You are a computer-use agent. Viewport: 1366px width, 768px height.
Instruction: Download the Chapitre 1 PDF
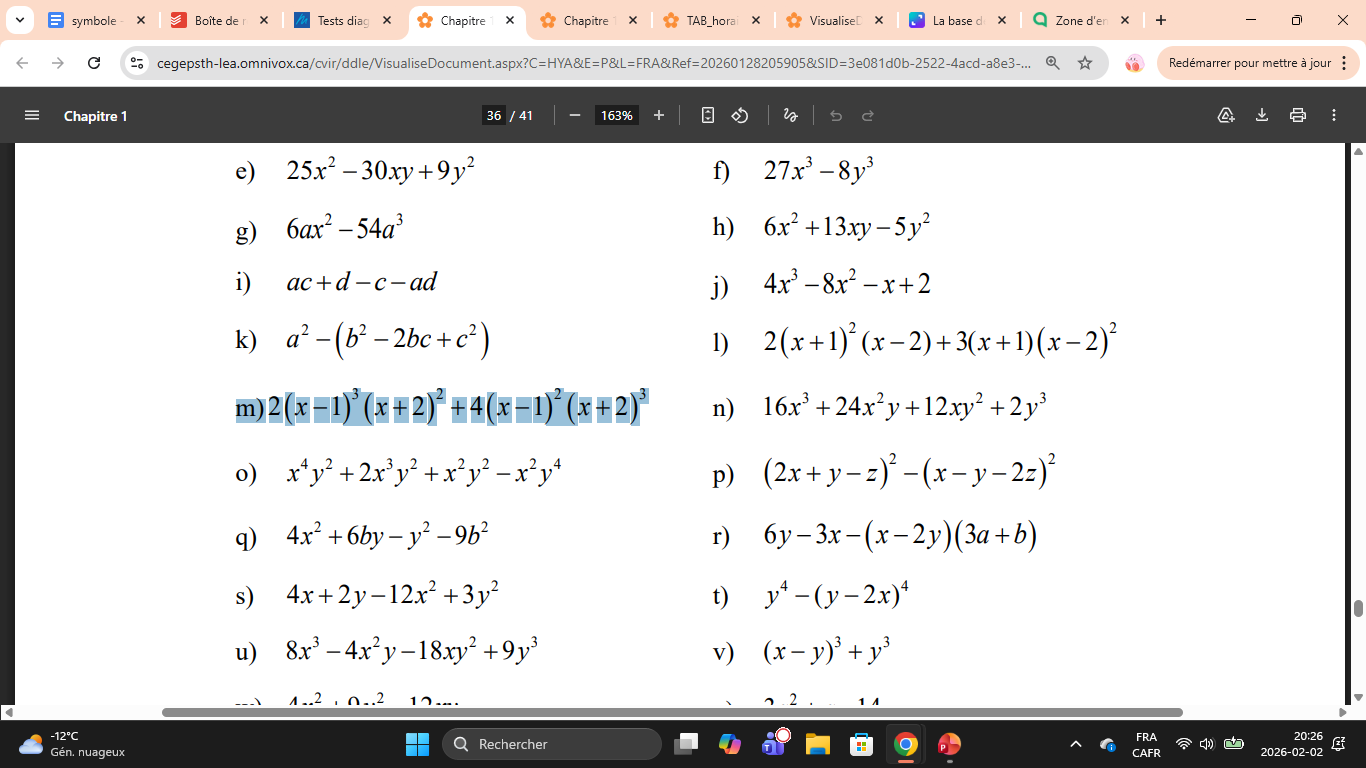pyautogui.click(x=1262, y=115)
